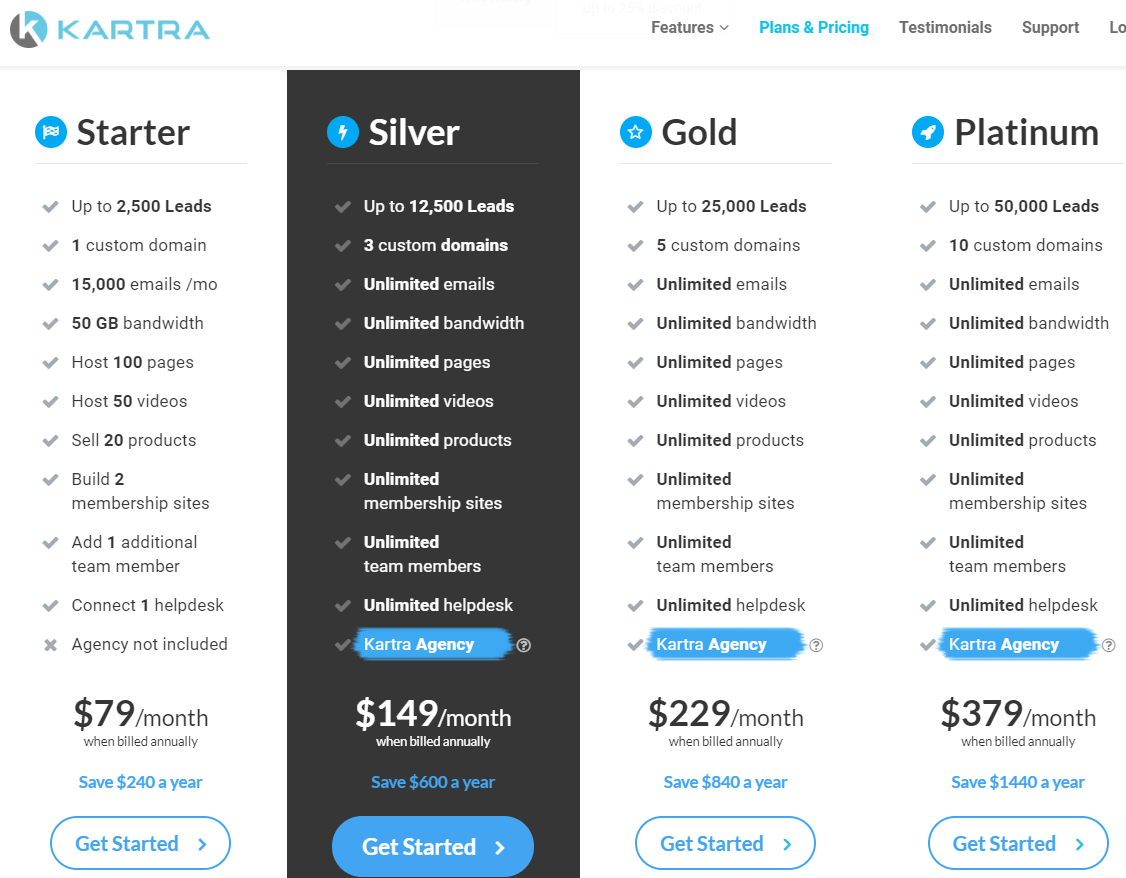Choose Get Started for the Gold plan
This screenshot has width=1126, height=878.
coord(725,844)
